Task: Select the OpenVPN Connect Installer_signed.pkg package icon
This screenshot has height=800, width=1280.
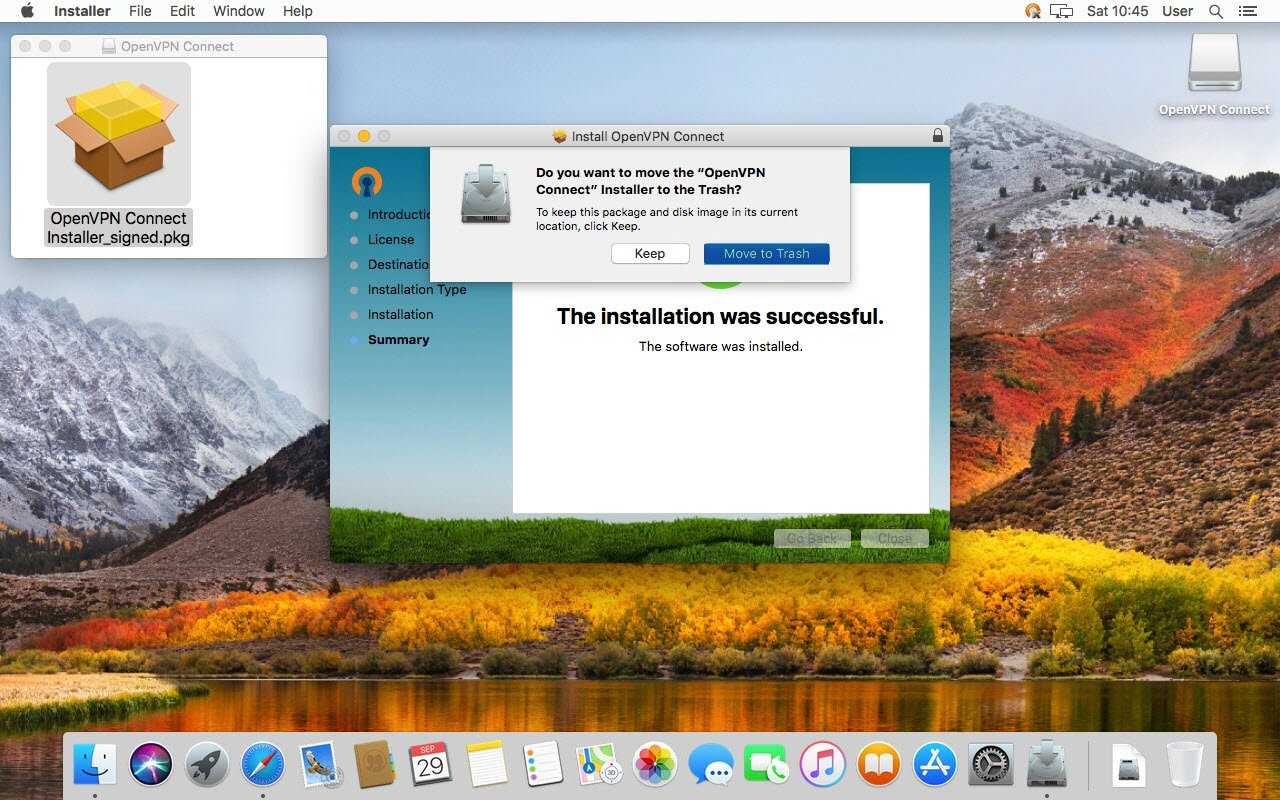Action: [x=118, y=133]
